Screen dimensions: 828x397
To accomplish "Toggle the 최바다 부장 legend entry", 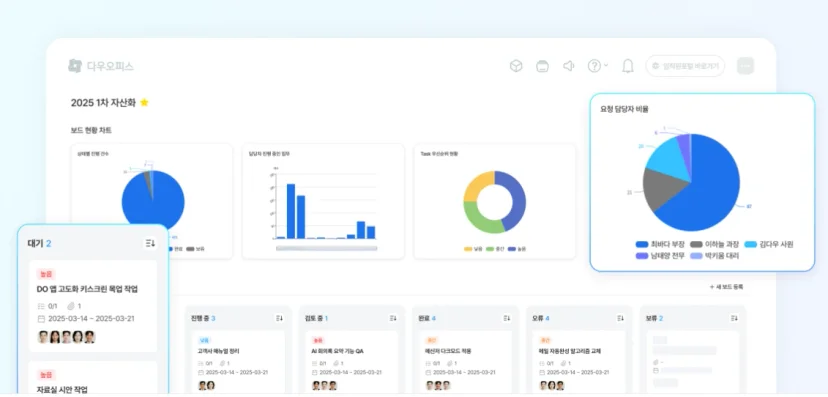I will [660, 244].
